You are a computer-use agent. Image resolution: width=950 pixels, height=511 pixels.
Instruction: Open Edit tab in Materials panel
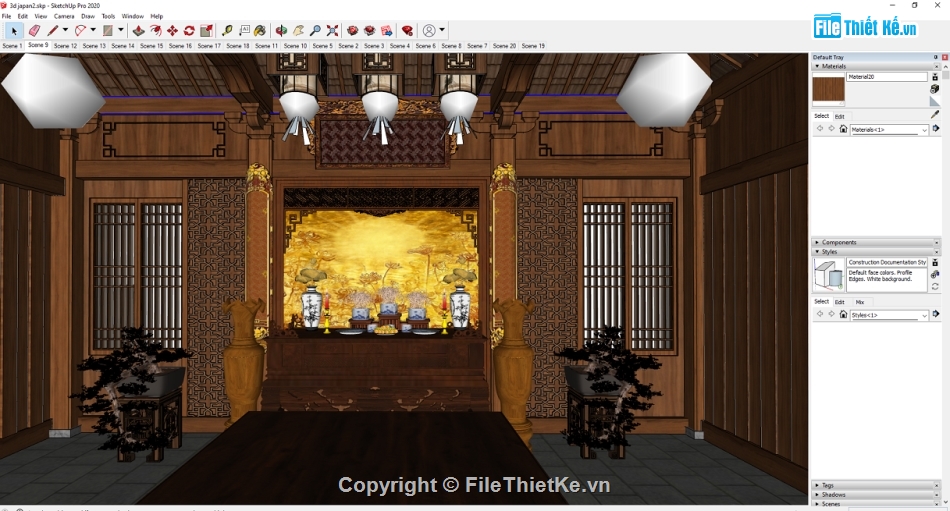click(x=840, y=116)
